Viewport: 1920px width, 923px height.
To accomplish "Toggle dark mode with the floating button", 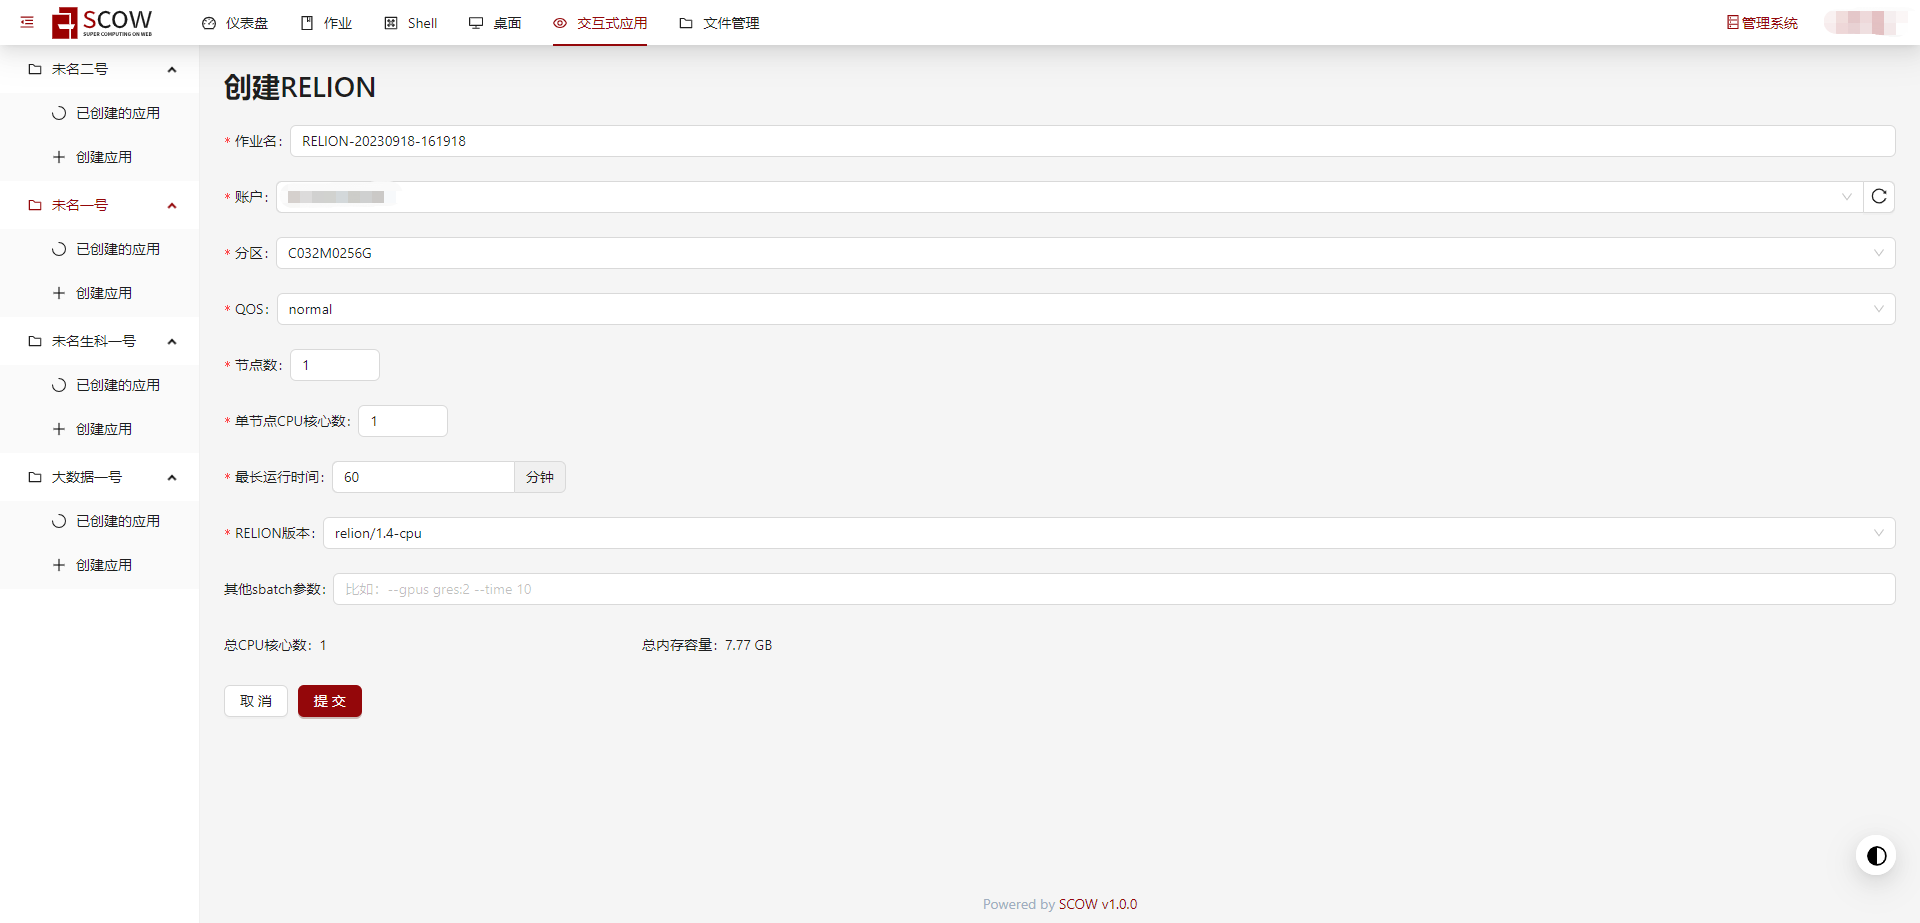I will 1876,856.
